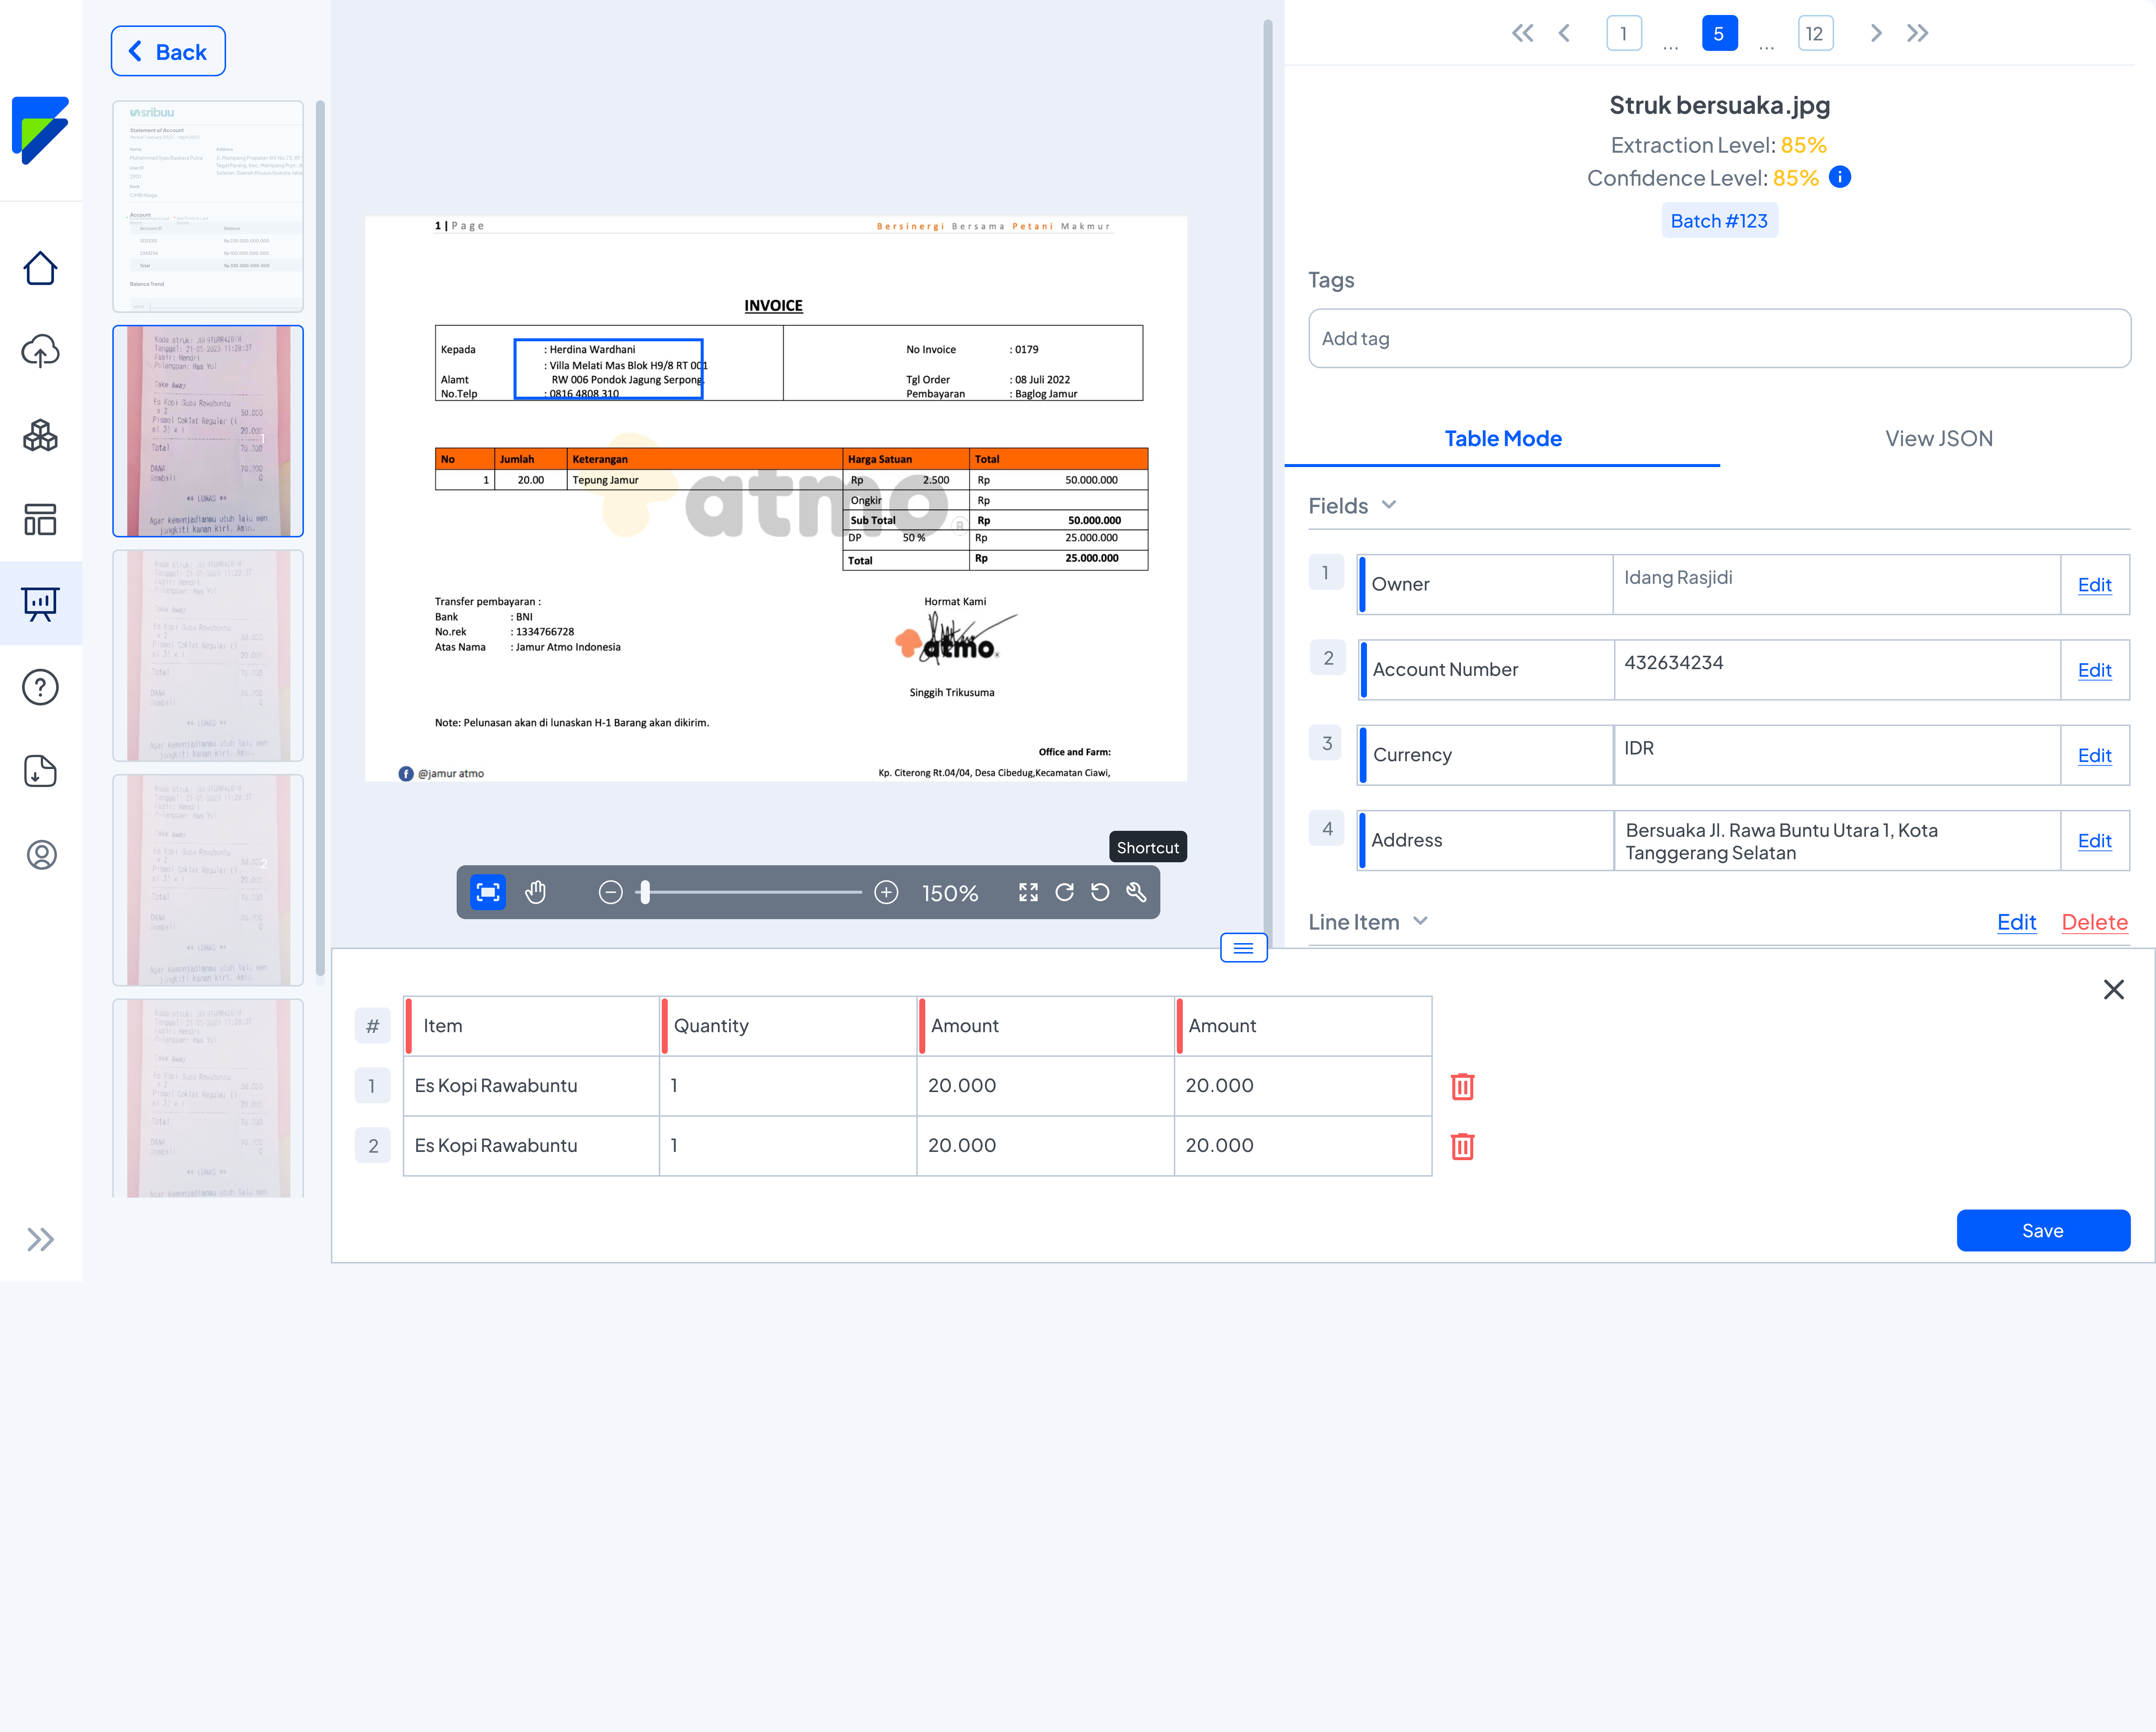
Task: Click the fullscreen expand icon
Action: (1028, 892)
